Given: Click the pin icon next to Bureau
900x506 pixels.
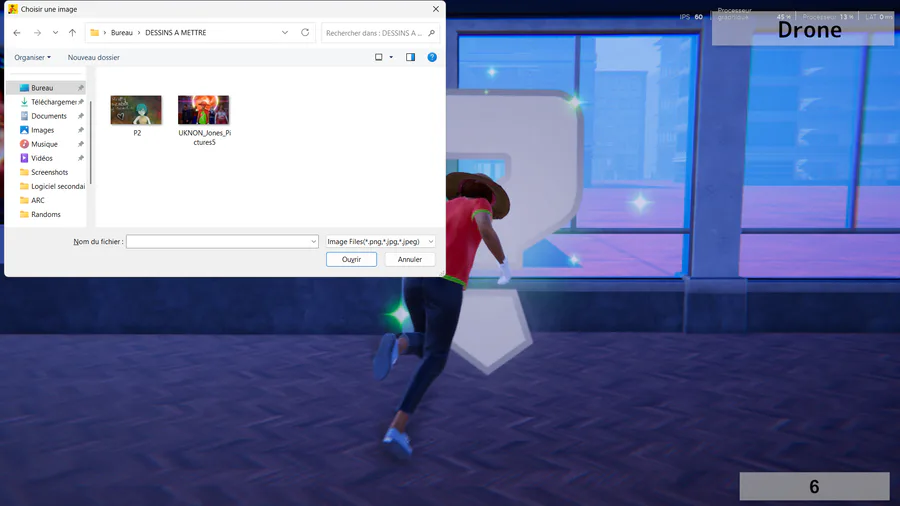Looking at the screenshot, I should coord(81,88).
